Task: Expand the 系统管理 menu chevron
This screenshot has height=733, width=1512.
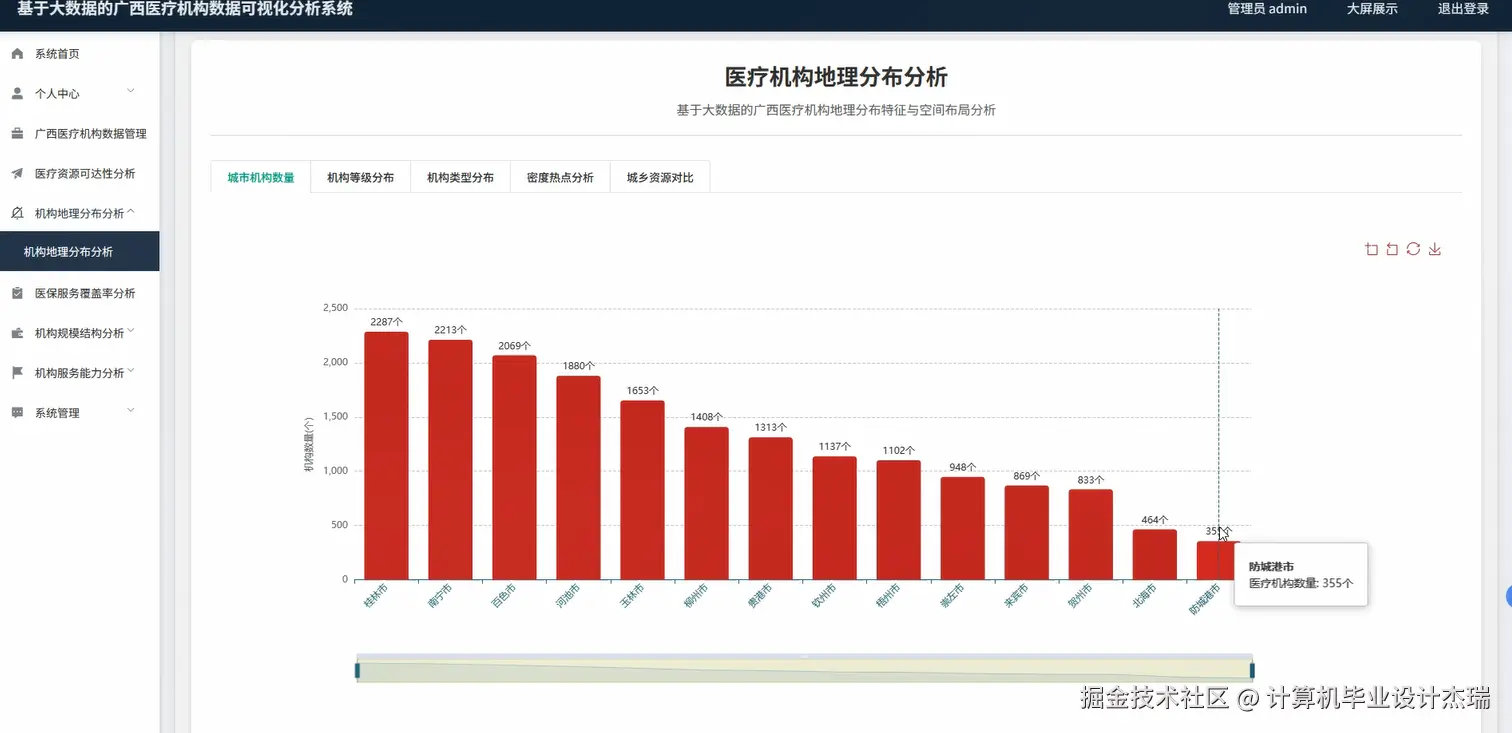Action: pyautogui.click(x=131, y=411)
